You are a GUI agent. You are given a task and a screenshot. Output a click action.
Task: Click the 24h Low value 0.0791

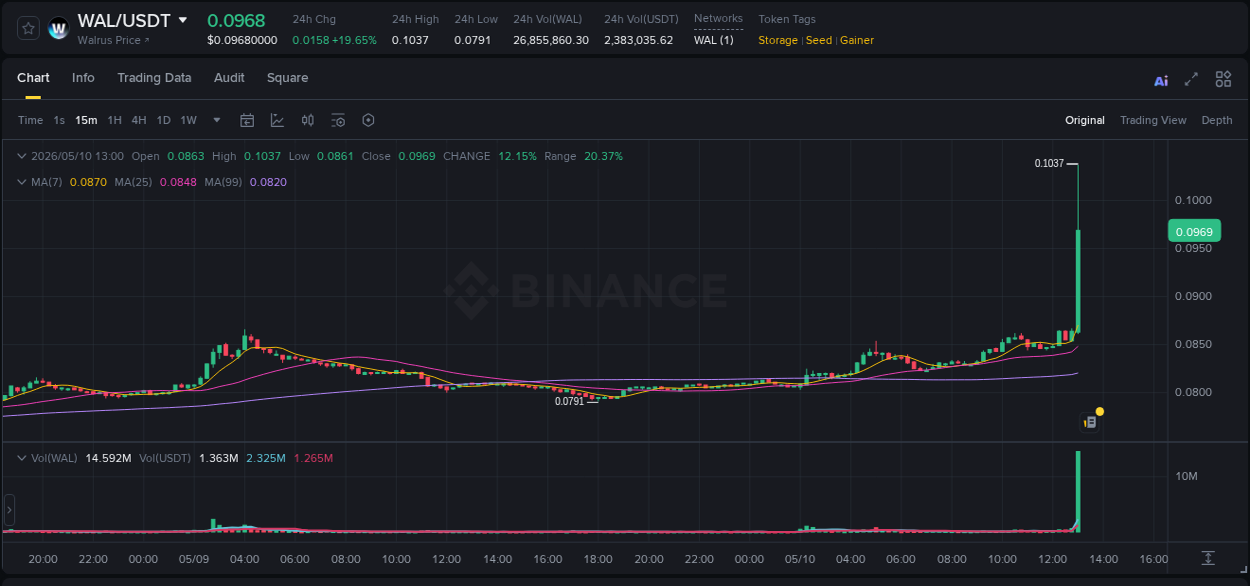click(472, 40)
